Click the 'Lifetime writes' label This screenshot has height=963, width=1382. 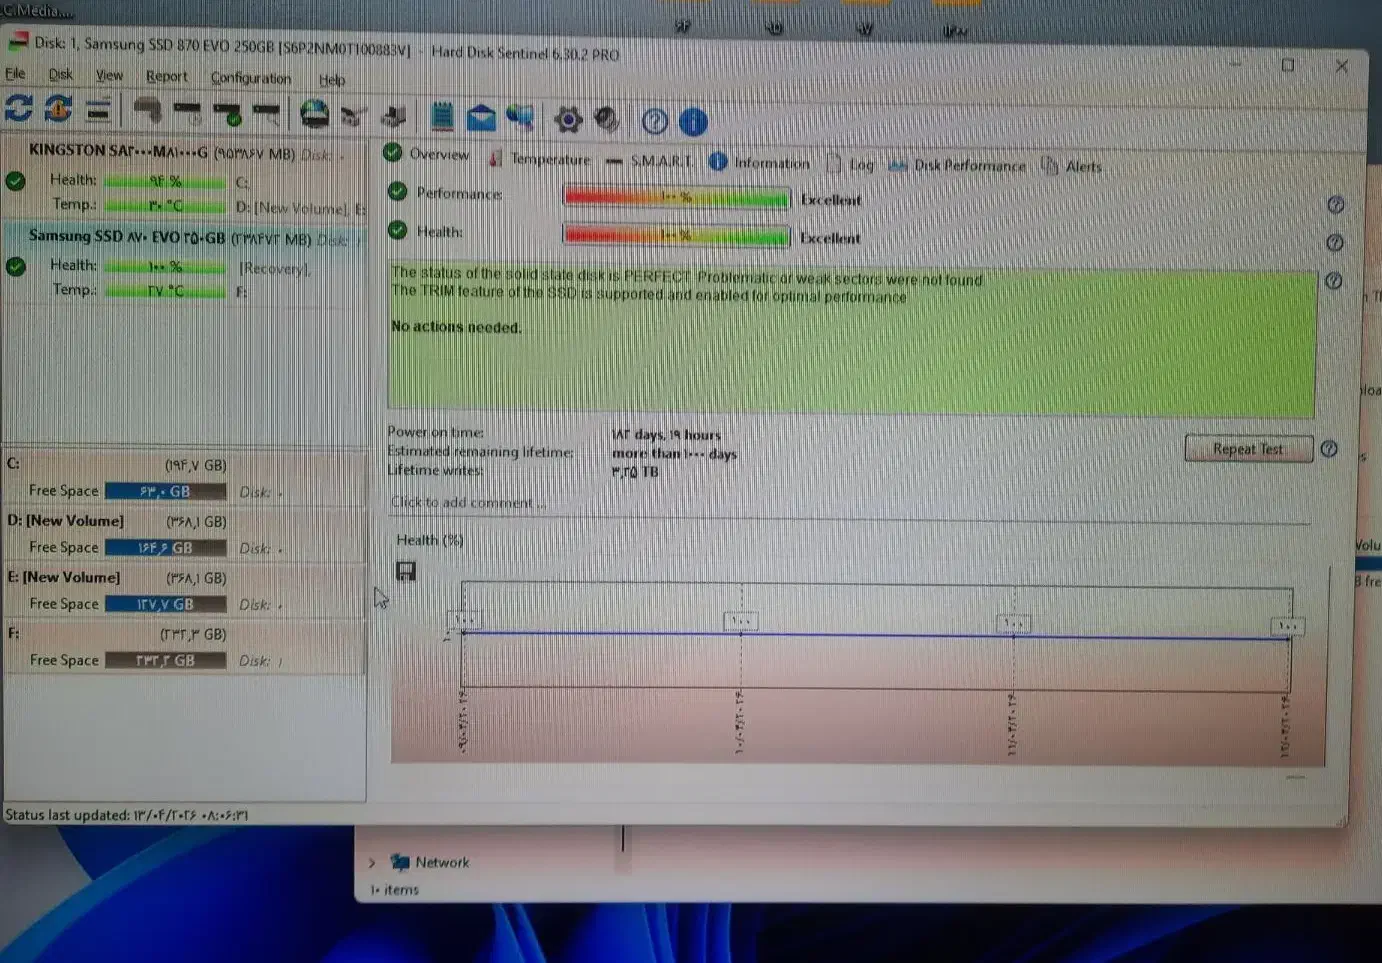point(435,470)
